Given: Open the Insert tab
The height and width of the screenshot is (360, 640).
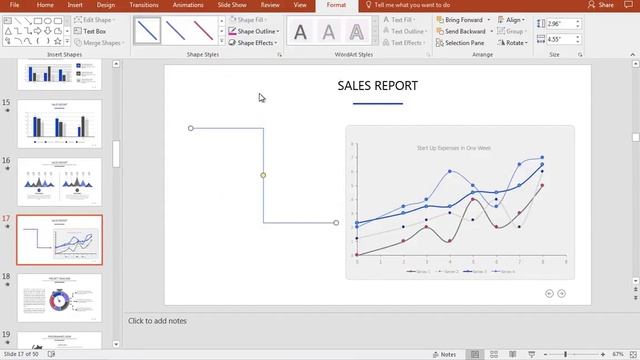Looking at the screenshot, I should coord(75,5).
